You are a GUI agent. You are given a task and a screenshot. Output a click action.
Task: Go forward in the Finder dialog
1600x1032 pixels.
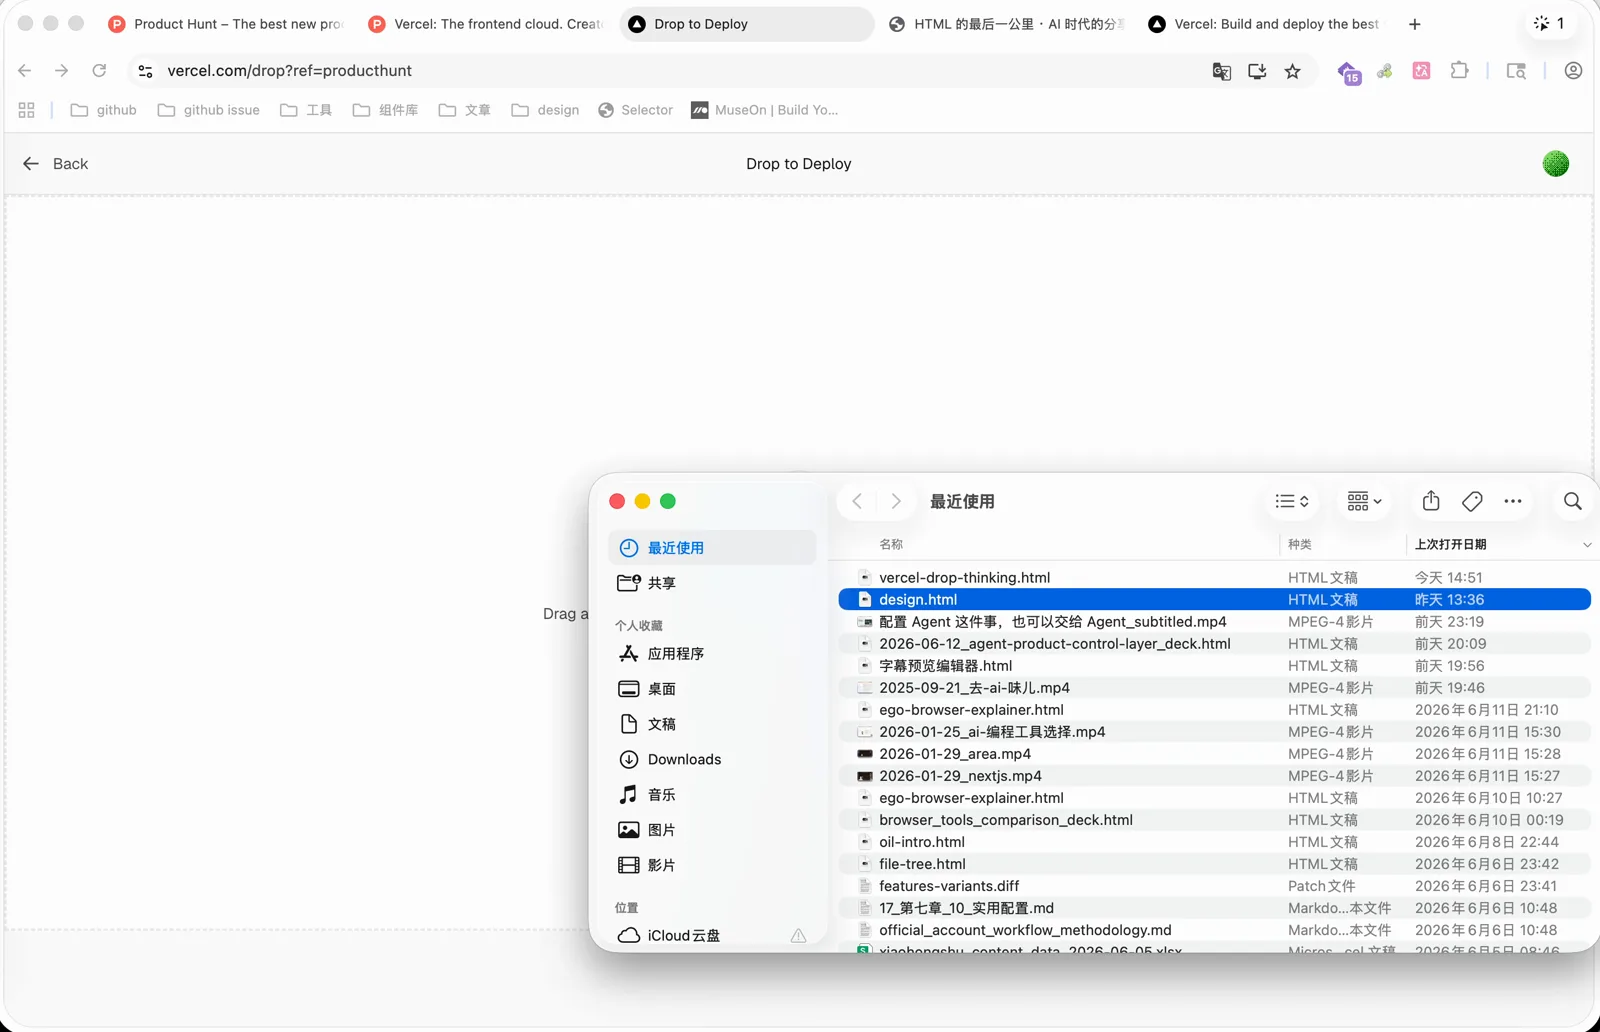896,501
